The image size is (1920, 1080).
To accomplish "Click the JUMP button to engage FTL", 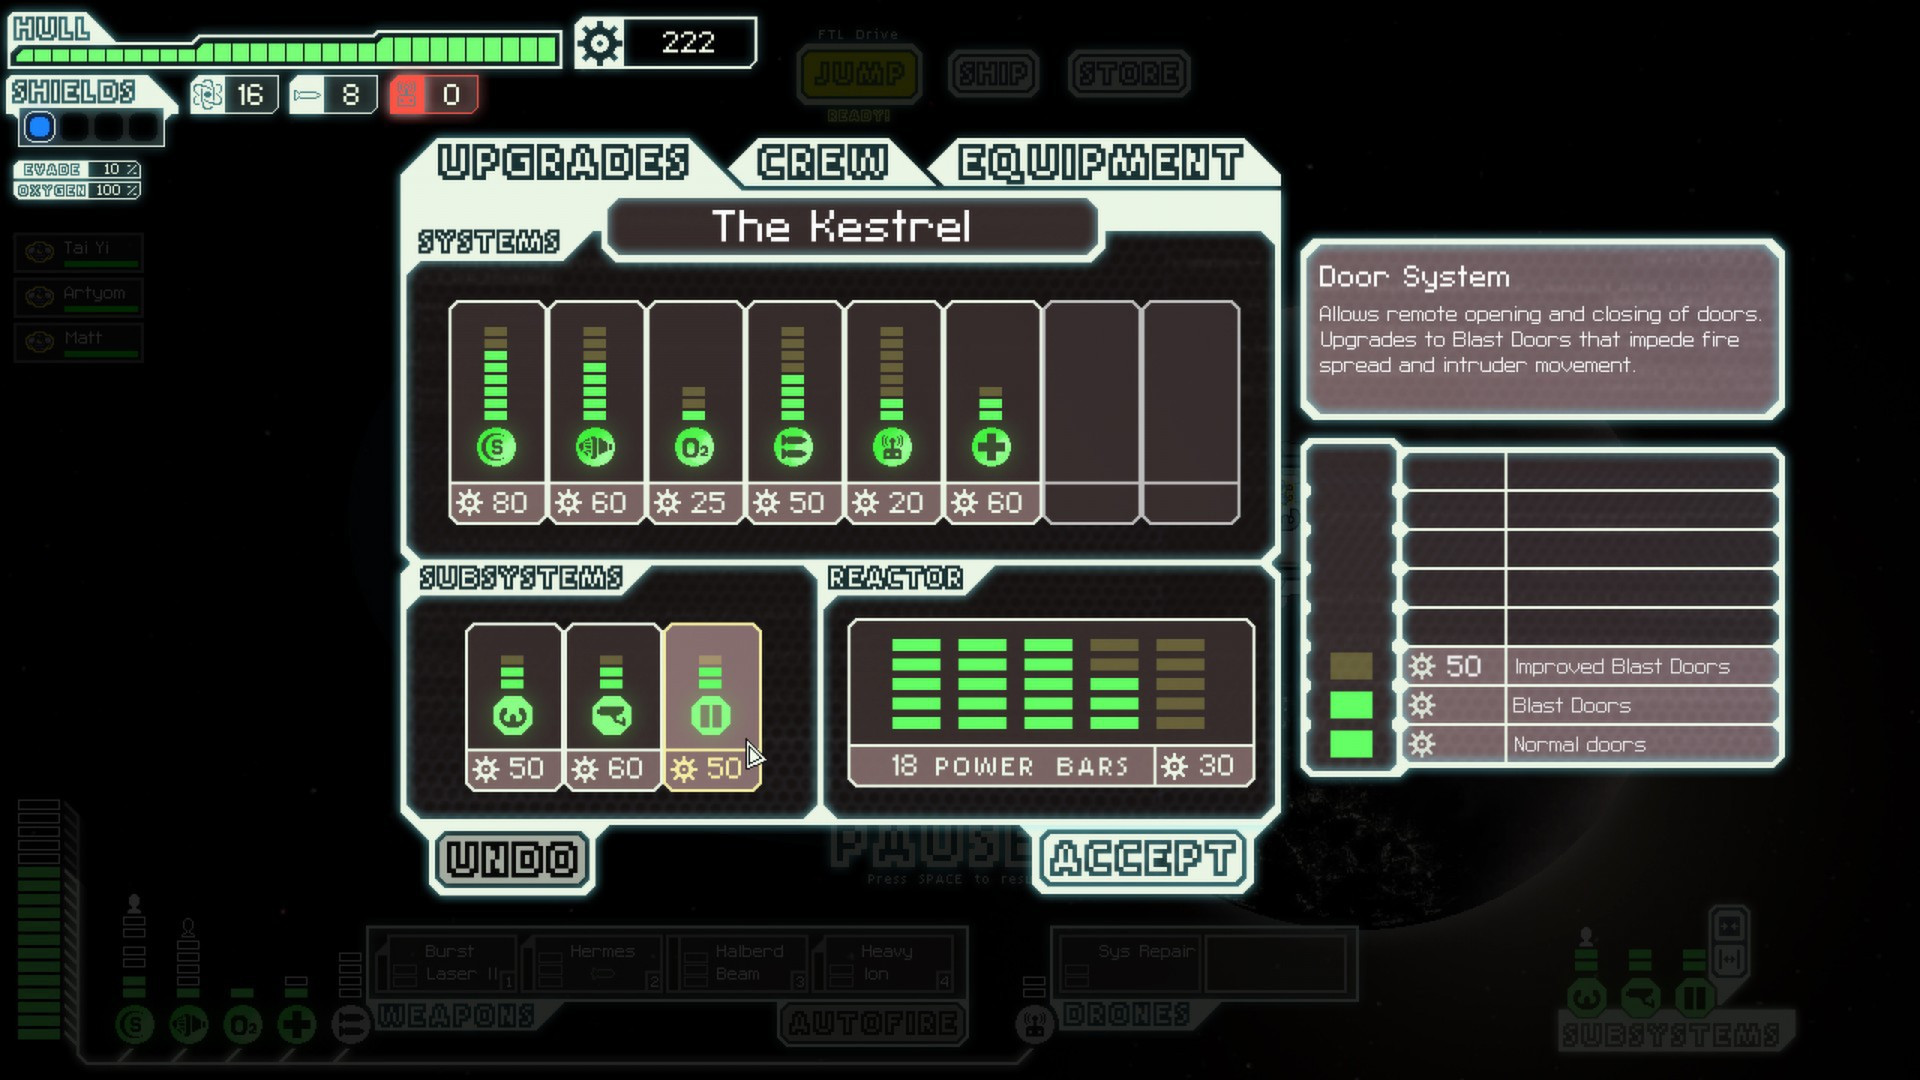I will [858, 73].
